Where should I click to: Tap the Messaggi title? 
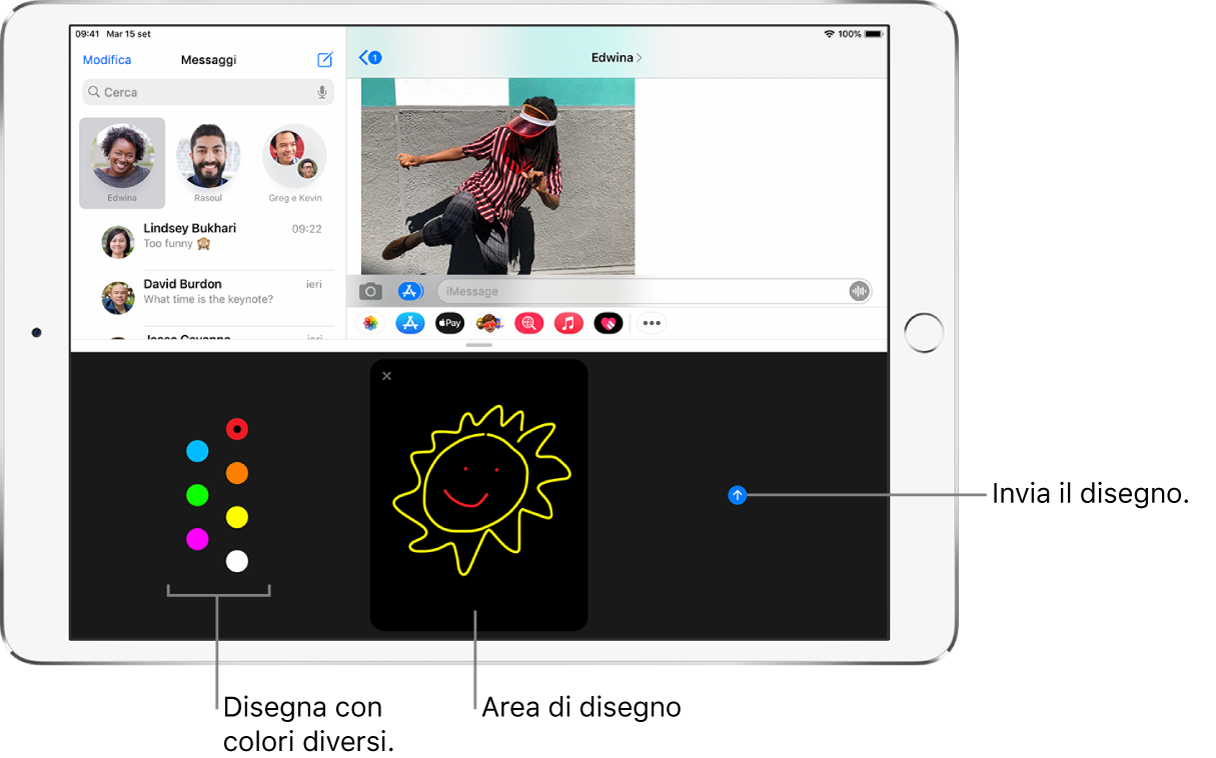tap(209, 60)
